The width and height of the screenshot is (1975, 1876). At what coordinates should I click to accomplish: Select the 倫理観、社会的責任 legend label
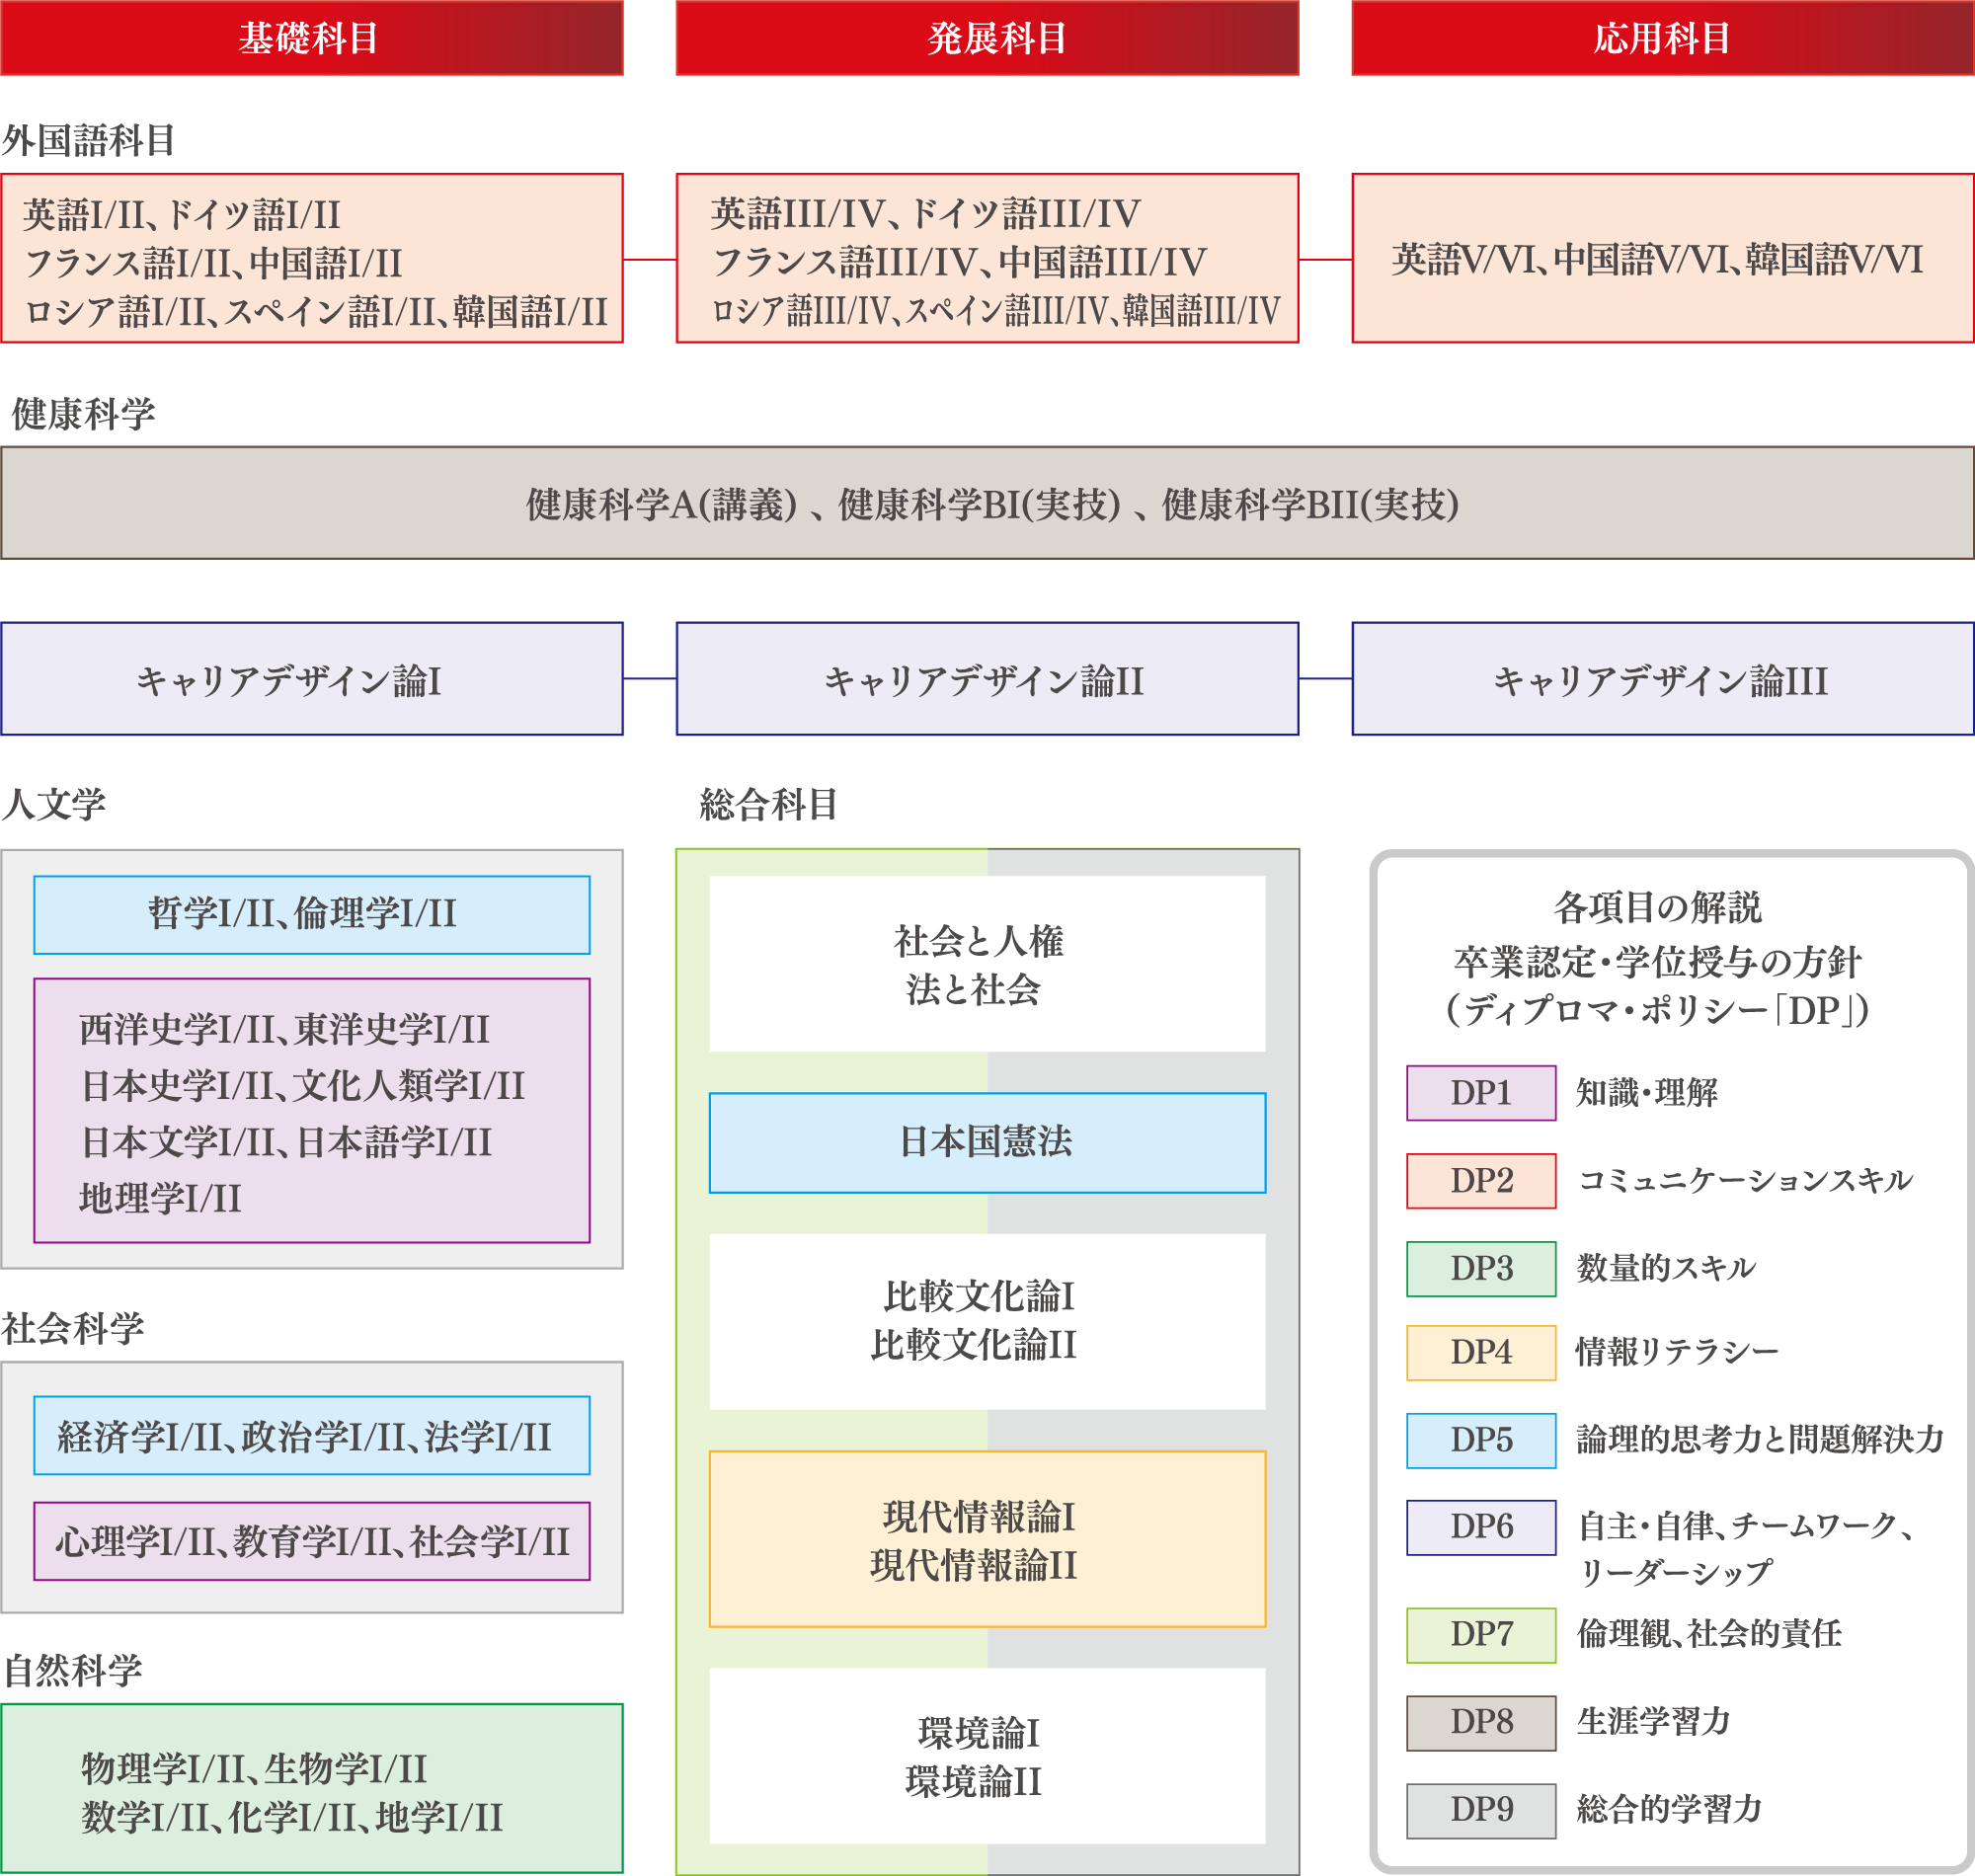(x=1709, y=1634)
